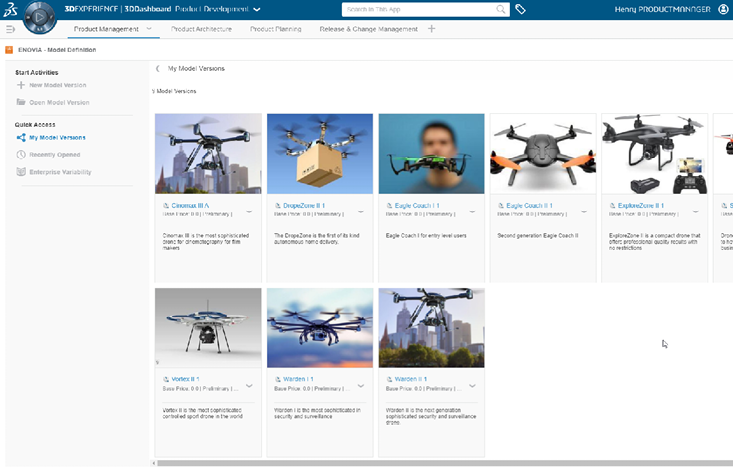Click the back chevron beside My Model Versions
The height and width of the screenshot is (473, 733).
tap(158, 69)
